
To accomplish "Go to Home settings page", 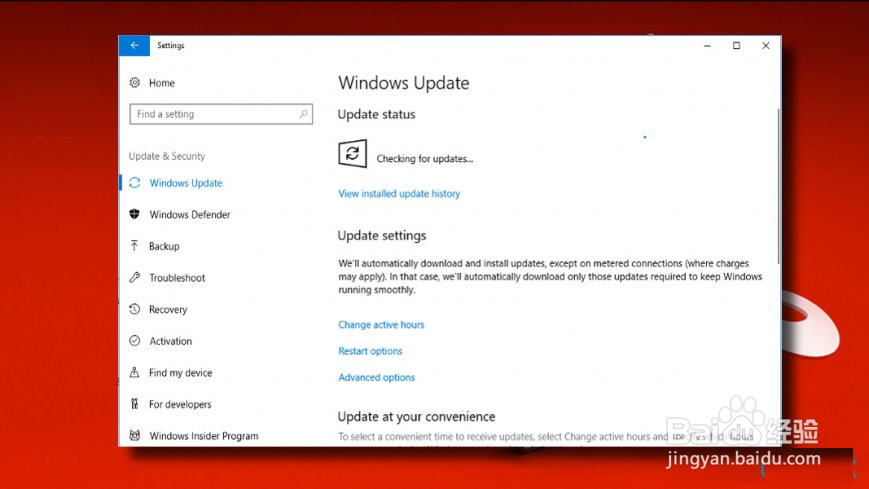I will (x=162, y=83).
